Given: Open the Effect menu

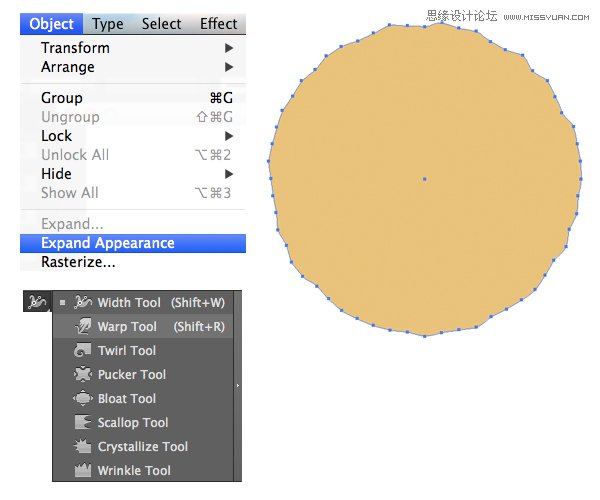Looking at the screenshot, I should 218,24.
